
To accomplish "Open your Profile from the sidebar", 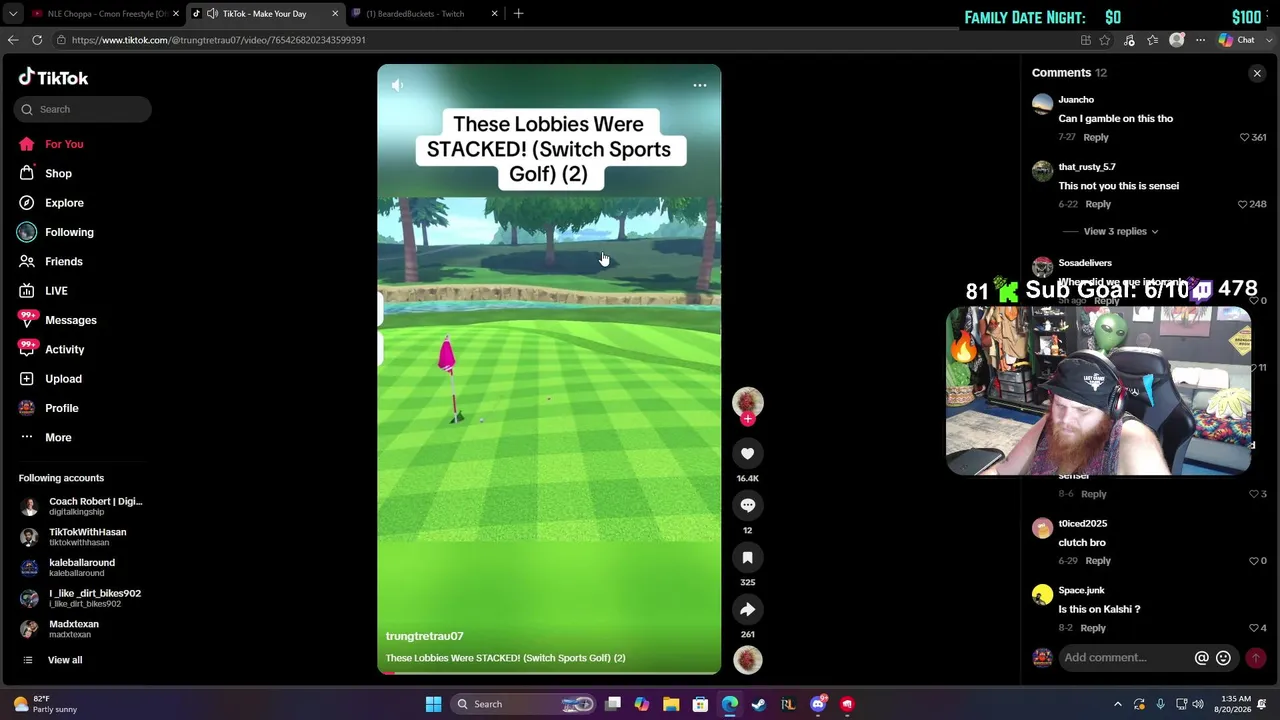I will pos(61,408).
